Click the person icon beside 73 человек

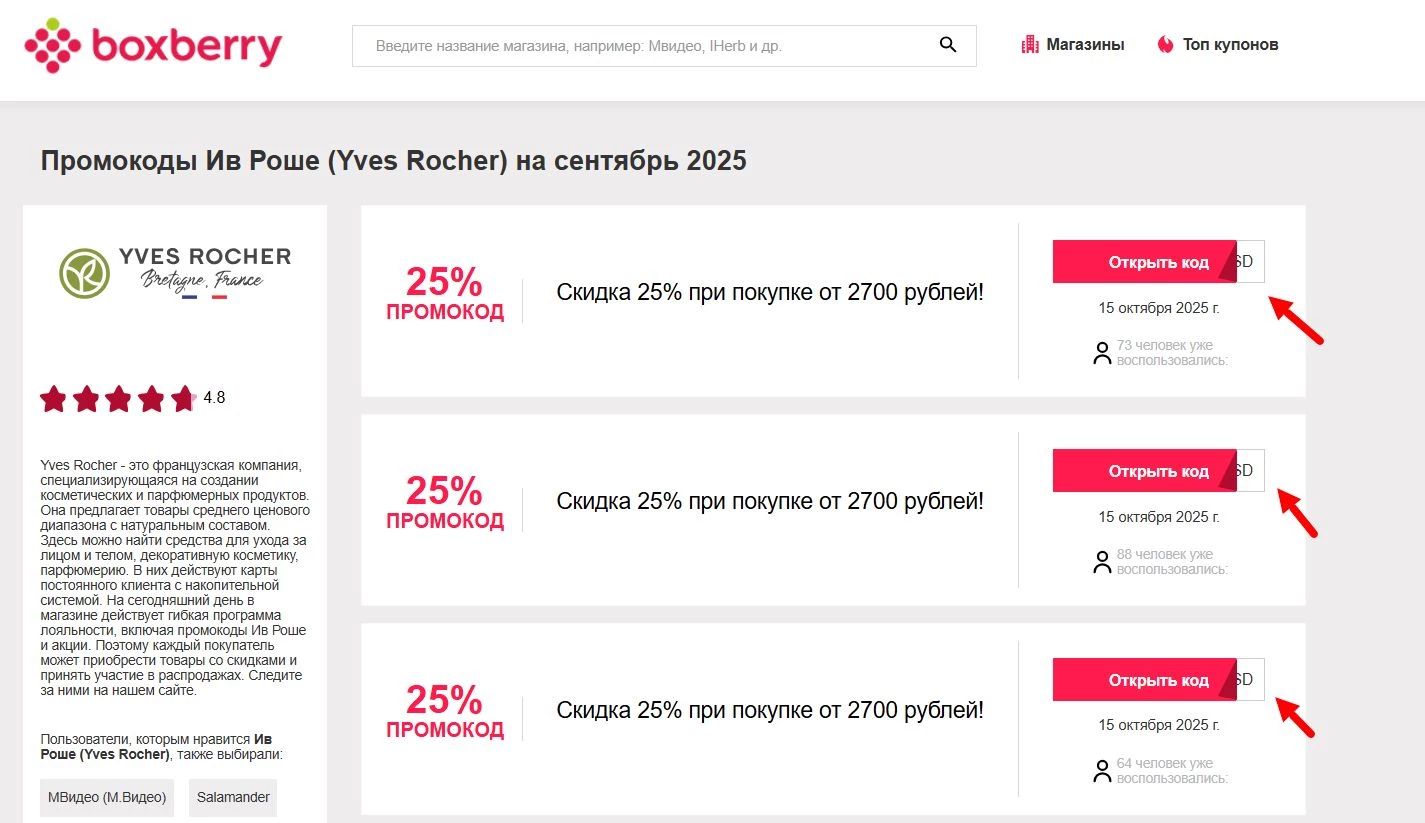(1102, 353)
